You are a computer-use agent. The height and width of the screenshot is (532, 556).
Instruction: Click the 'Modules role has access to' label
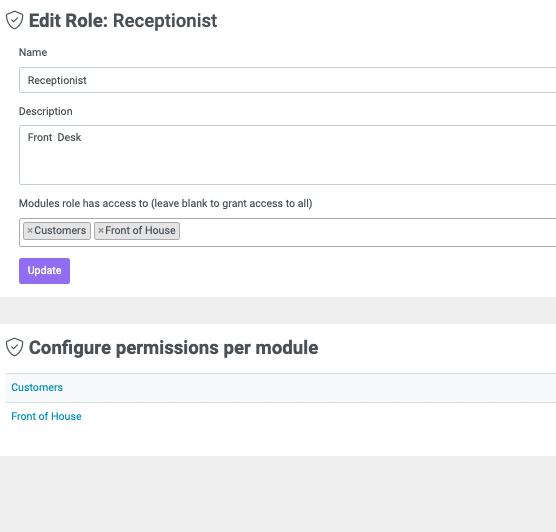(166, 203)
